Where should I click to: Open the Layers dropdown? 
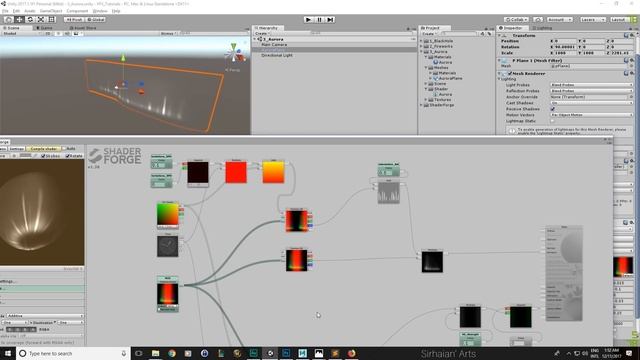pos(593,19)
